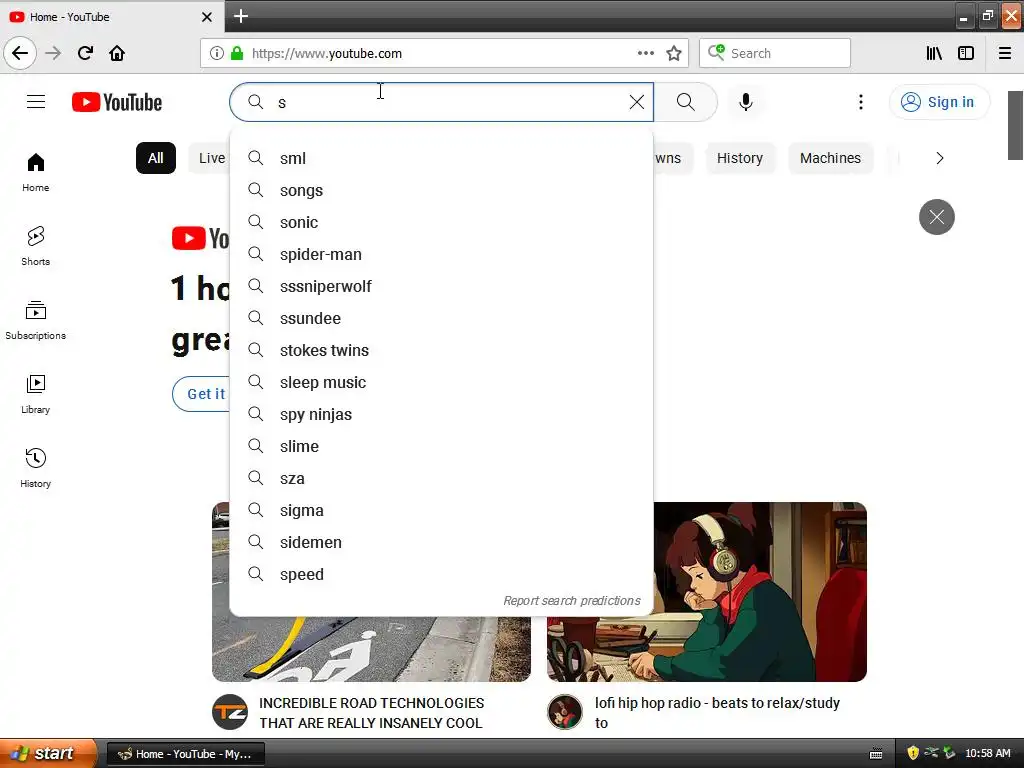Open page actions three-dot menu
1024x768 pixels.
(x=646, y=53)
